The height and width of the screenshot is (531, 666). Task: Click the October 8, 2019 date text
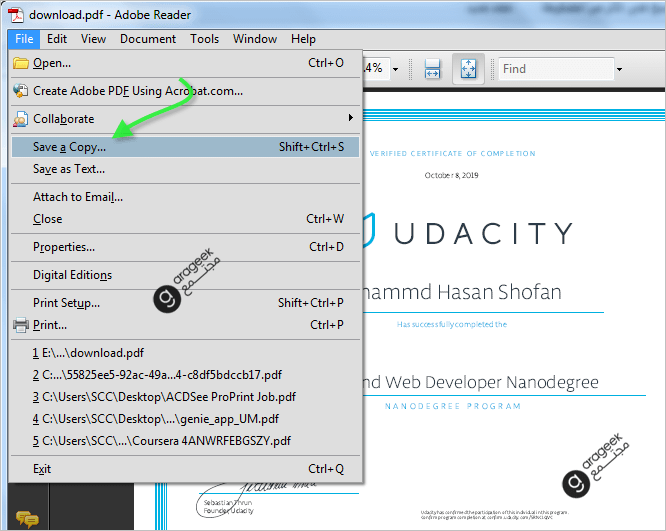tap(452, 175)
